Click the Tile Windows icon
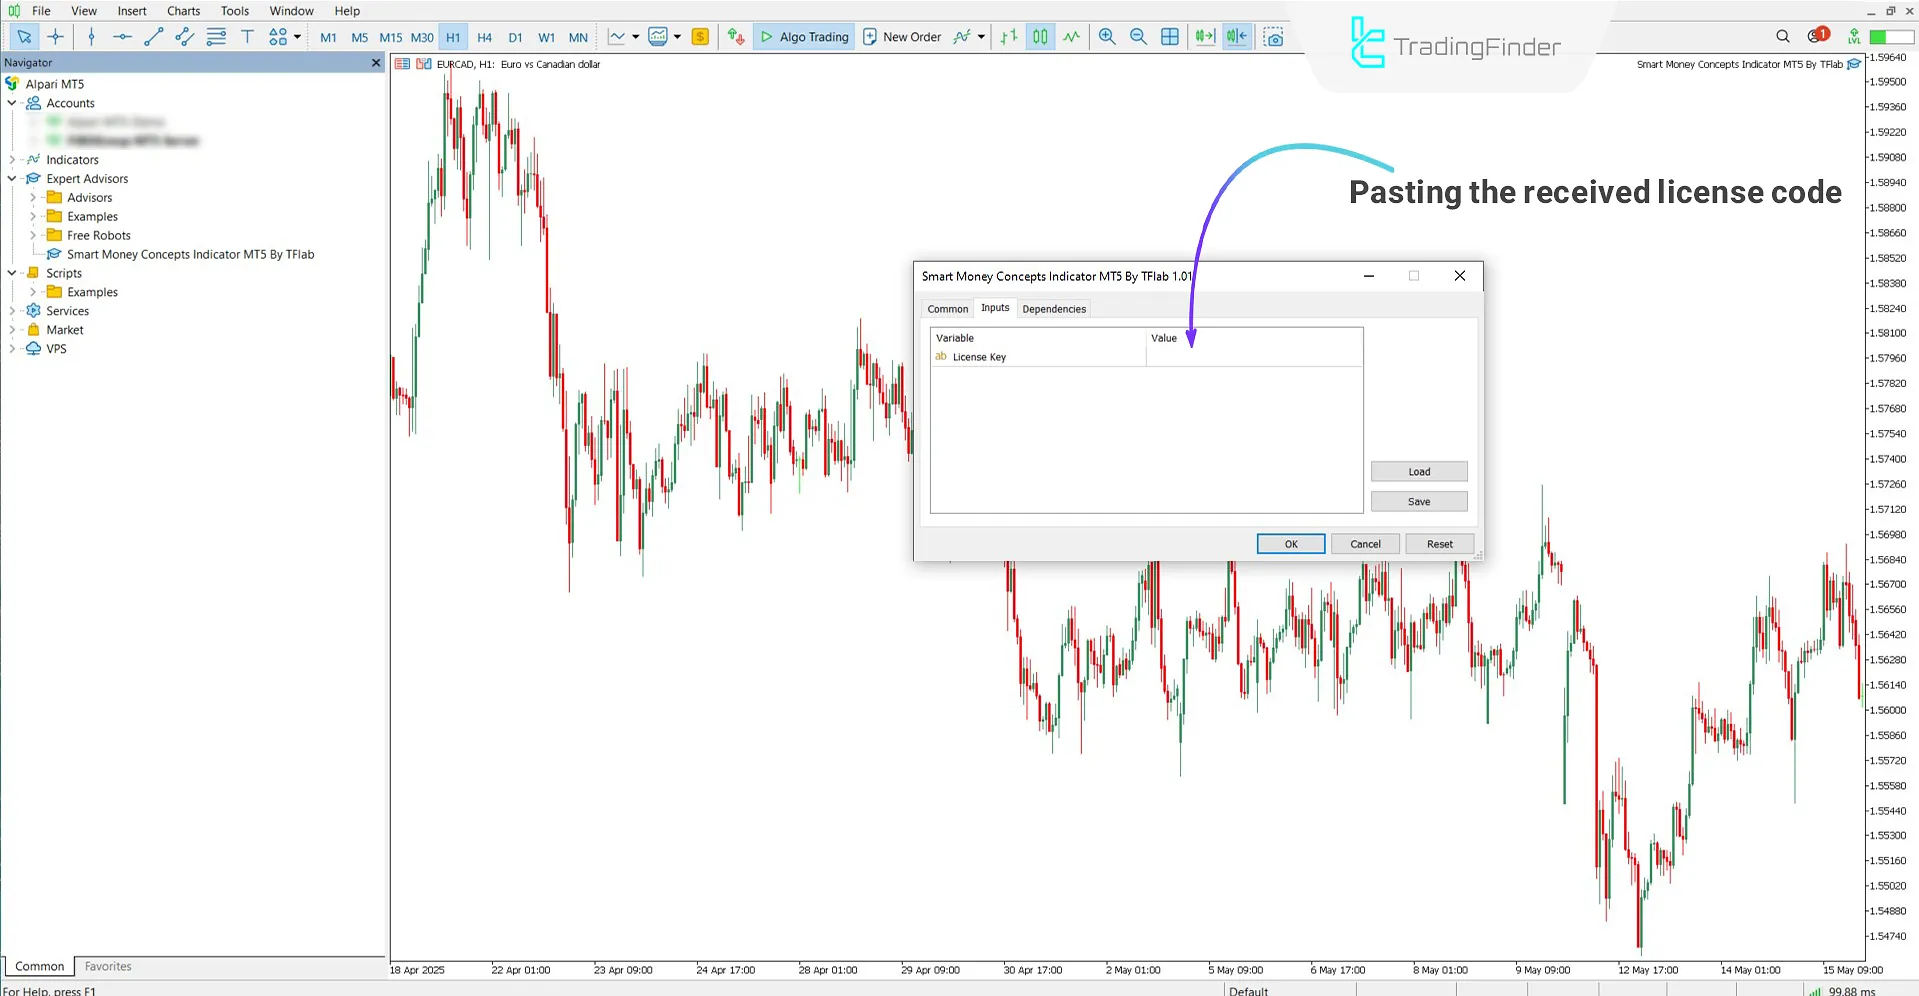The height and width of the screenshot is (996, 1919). (1170, 37)
